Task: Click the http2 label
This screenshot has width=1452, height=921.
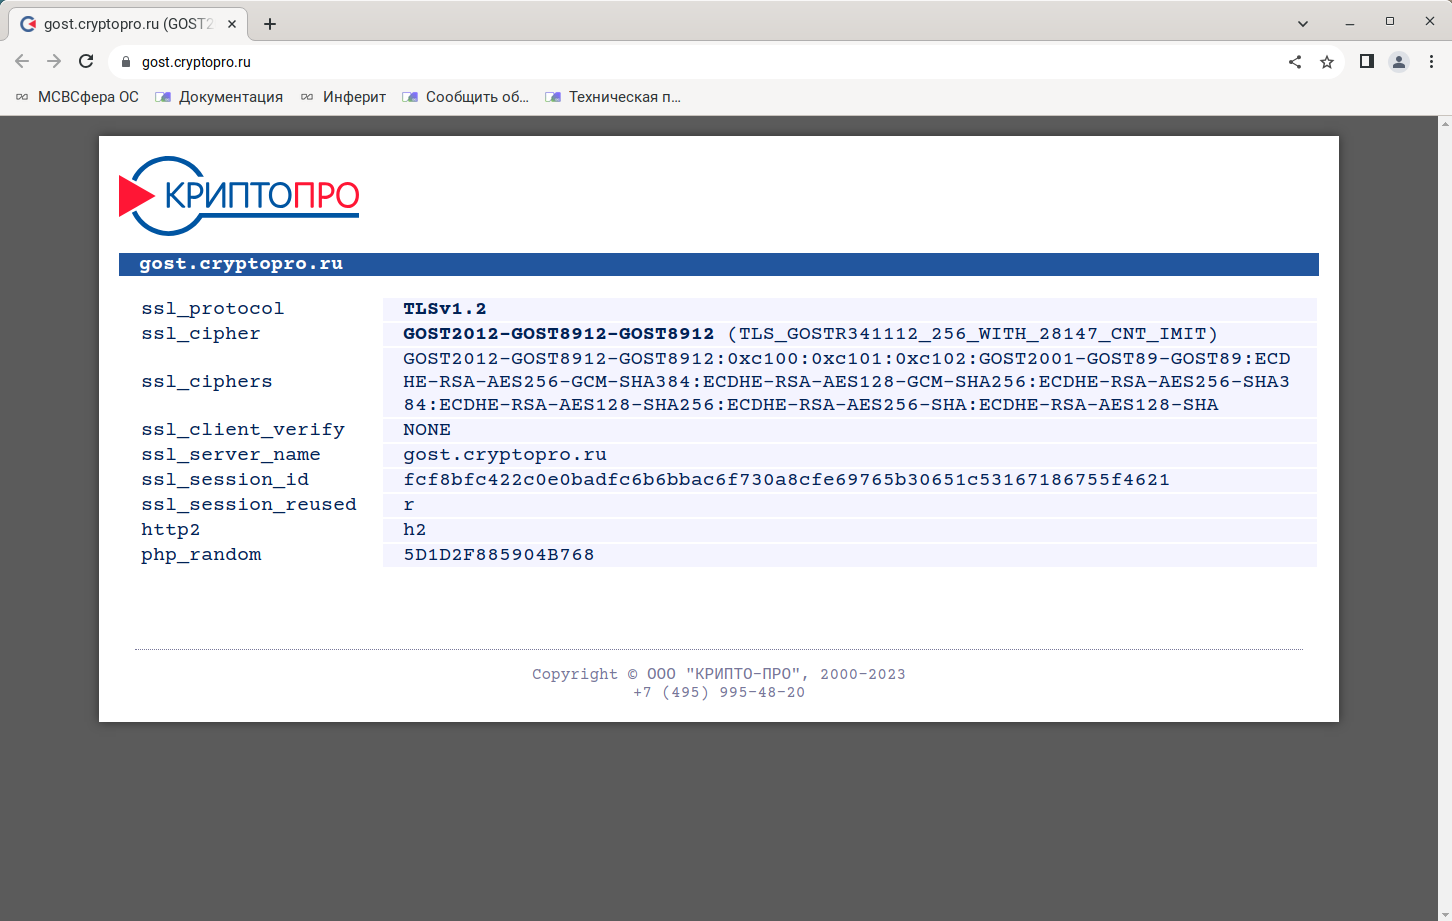Action: [x=170, y=530]
